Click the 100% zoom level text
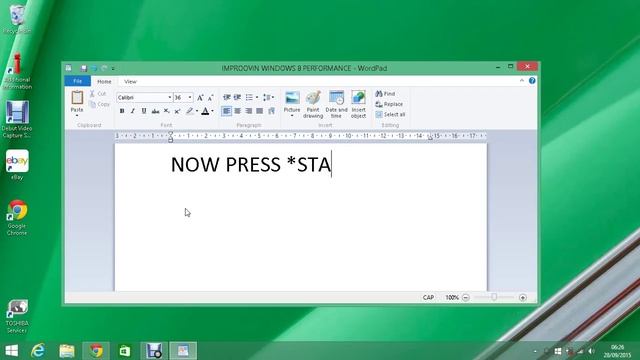Image resolution: width=640 pixels, height=360 pixels. point(452,298)
